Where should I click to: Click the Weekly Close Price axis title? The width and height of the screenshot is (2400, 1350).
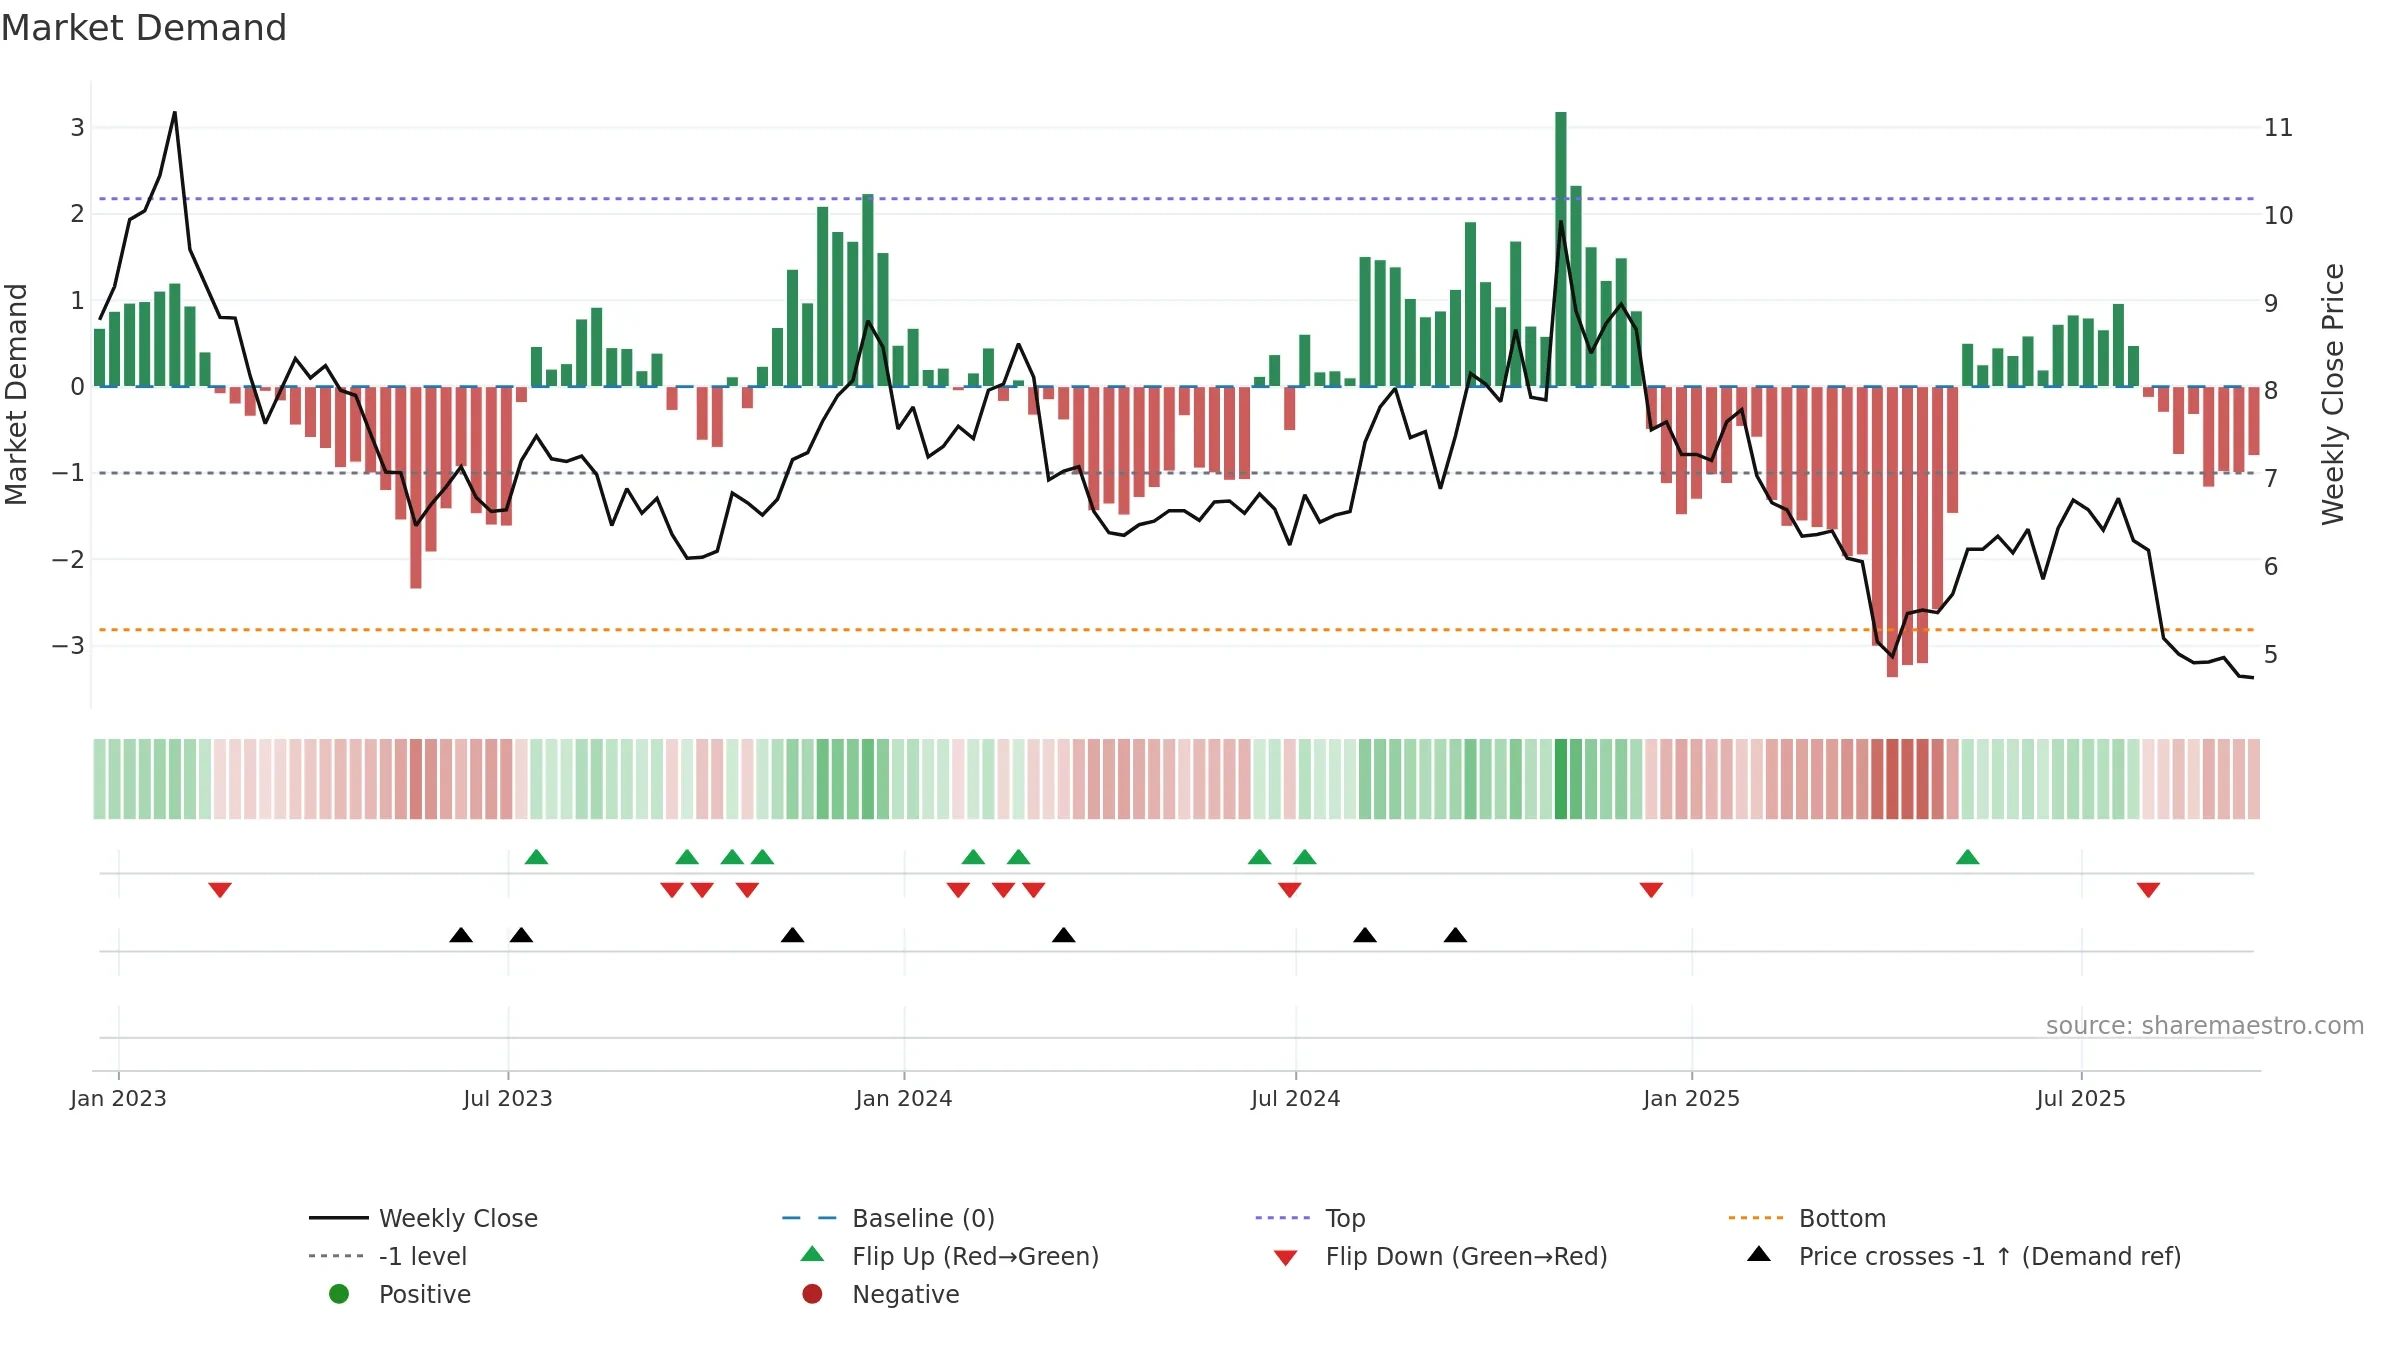(x=2333, y=394)
